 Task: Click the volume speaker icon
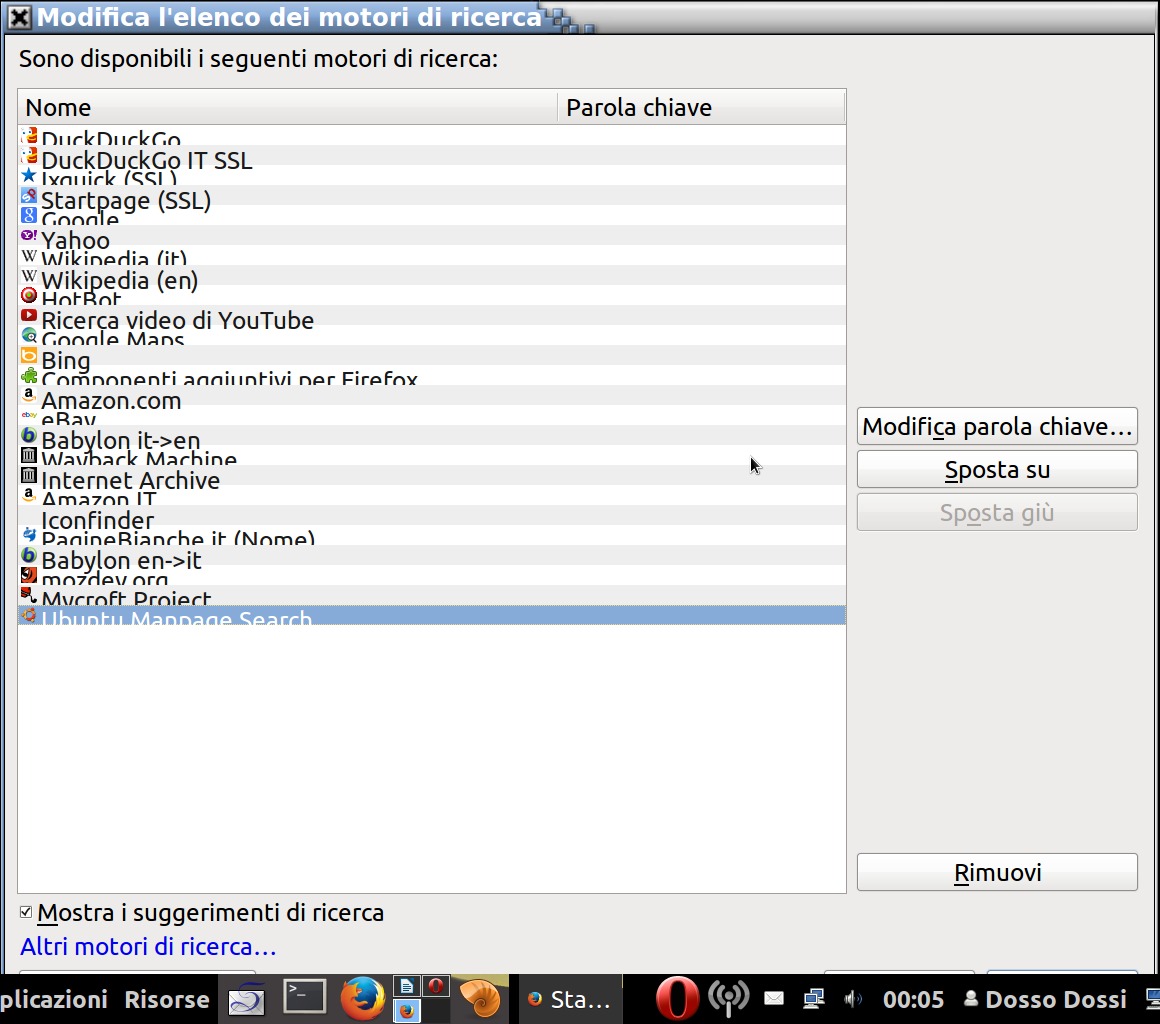tap(853, 999)
